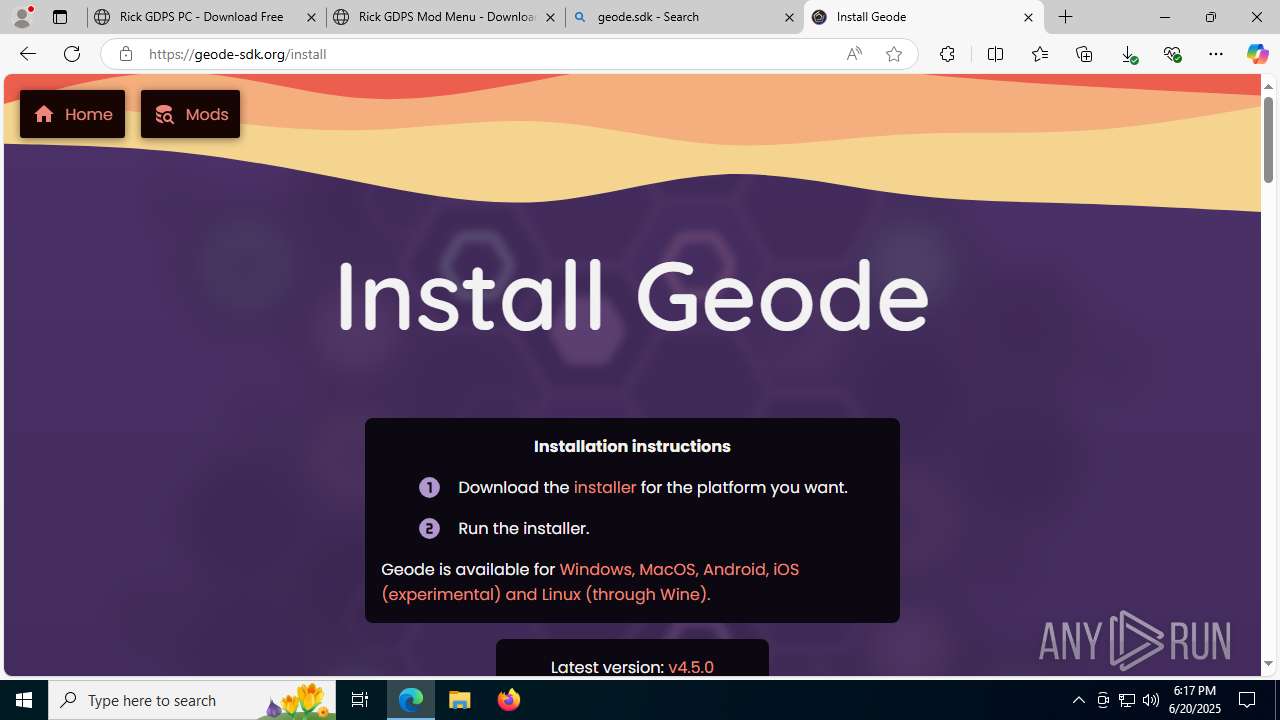
Task: Open Read aloud in address bar
Action: [x=854, y=54]
